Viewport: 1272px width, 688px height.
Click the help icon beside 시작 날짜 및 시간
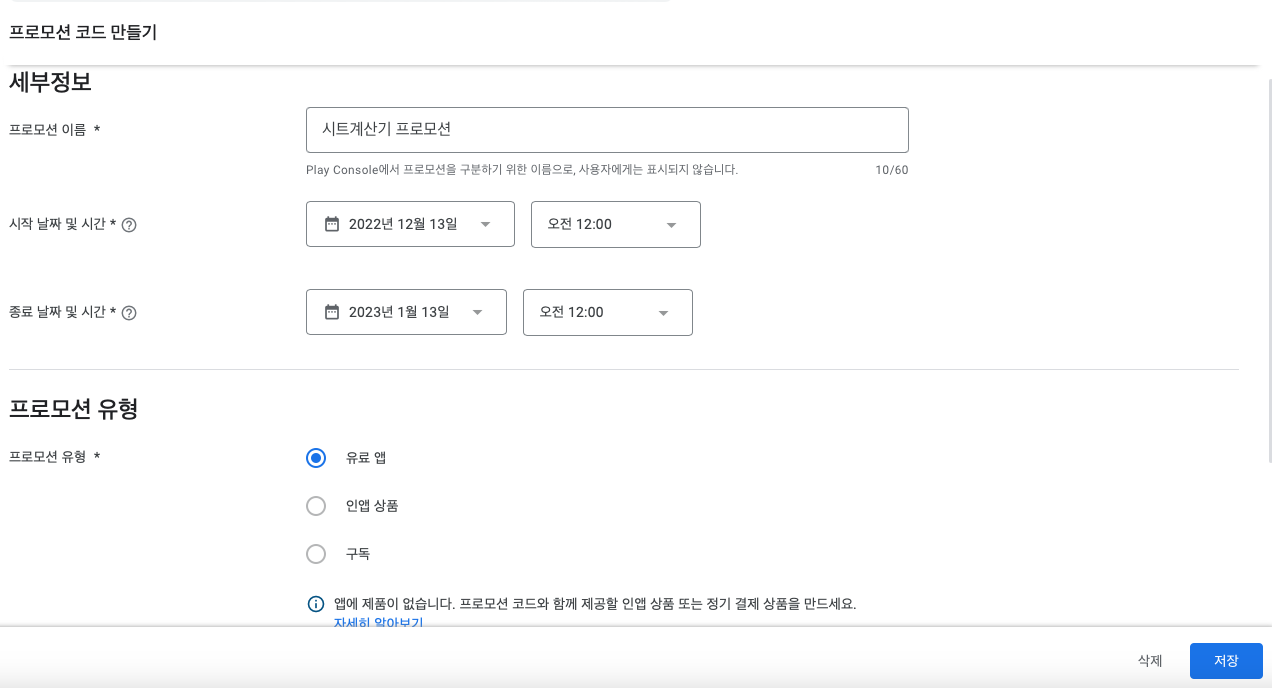[129, 225]
